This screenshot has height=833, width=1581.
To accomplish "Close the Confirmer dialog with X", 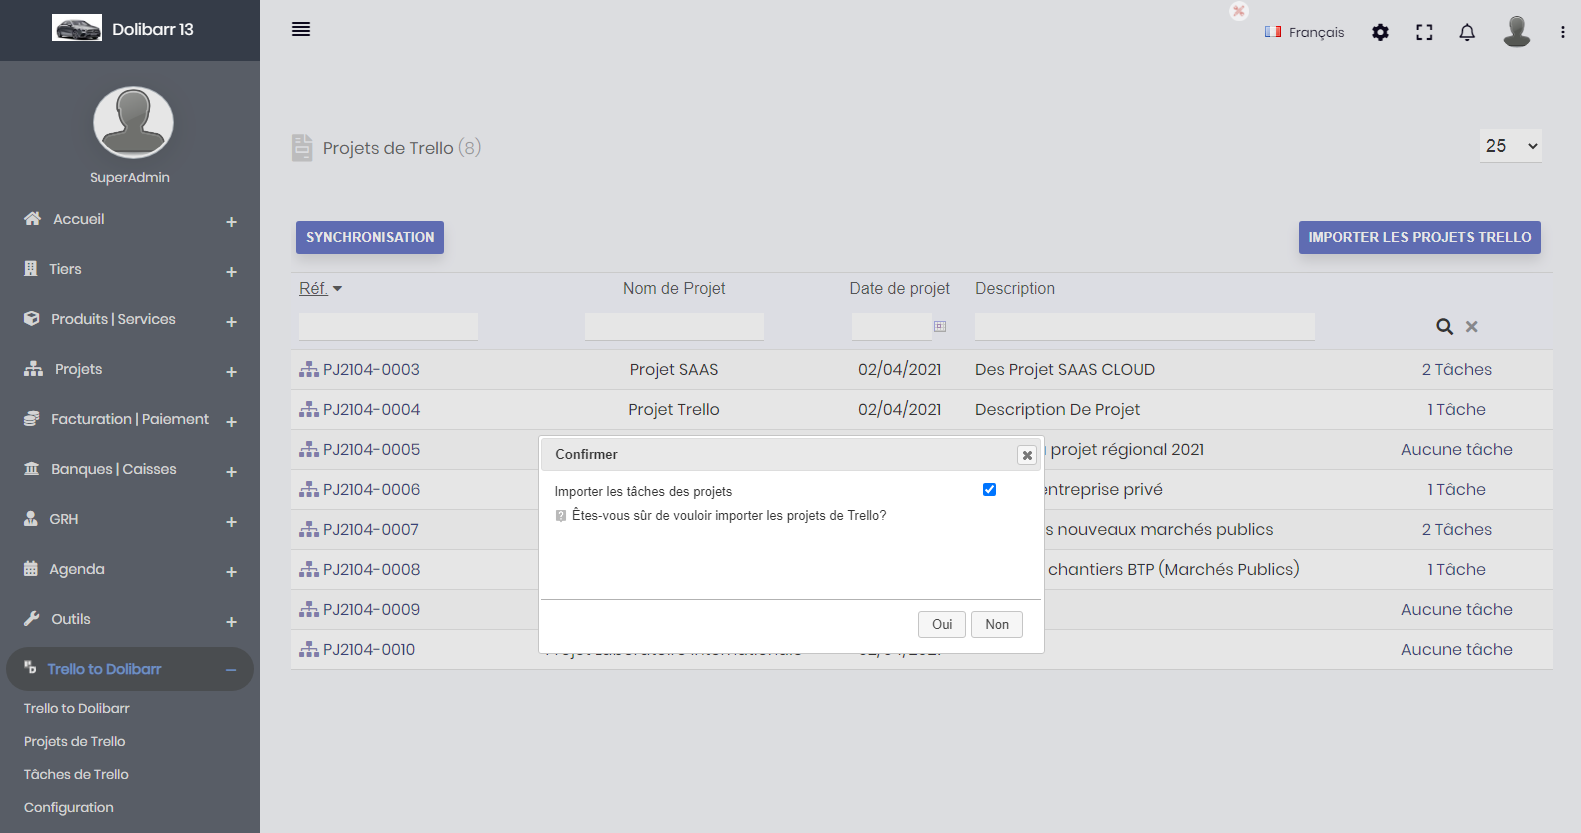I will click(1026, 455).
